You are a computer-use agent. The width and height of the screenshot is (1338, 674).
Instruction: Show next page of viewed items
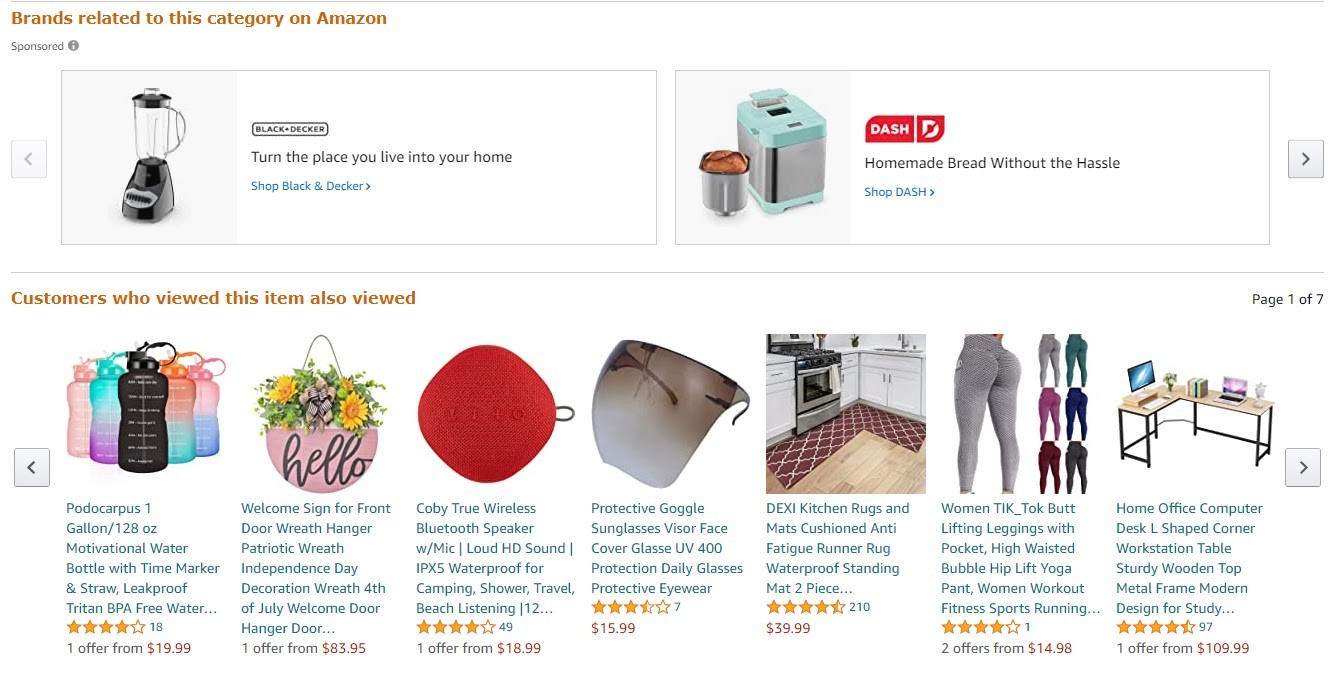1302,467
